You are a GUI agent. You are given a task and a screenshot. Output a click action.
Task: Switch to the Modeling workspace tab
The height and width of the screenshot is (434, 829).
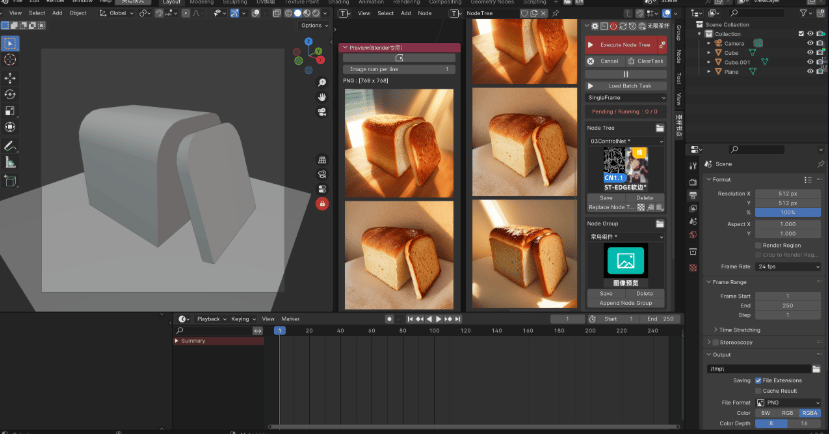(203, 3)
